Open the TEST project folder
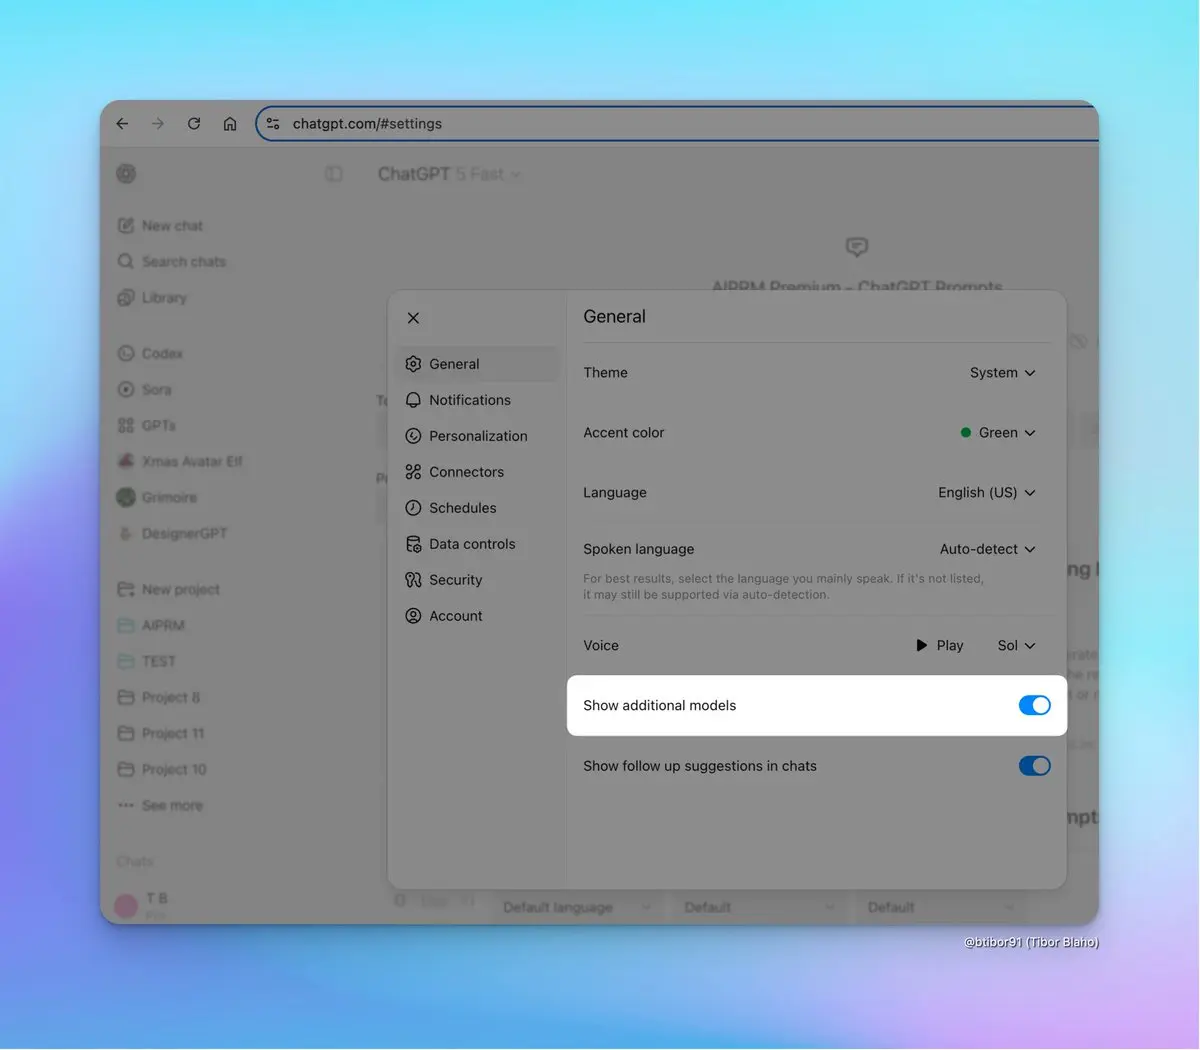Viewport: 1200px width, 1050px height. pyautogui.click(x=148, y=662)
